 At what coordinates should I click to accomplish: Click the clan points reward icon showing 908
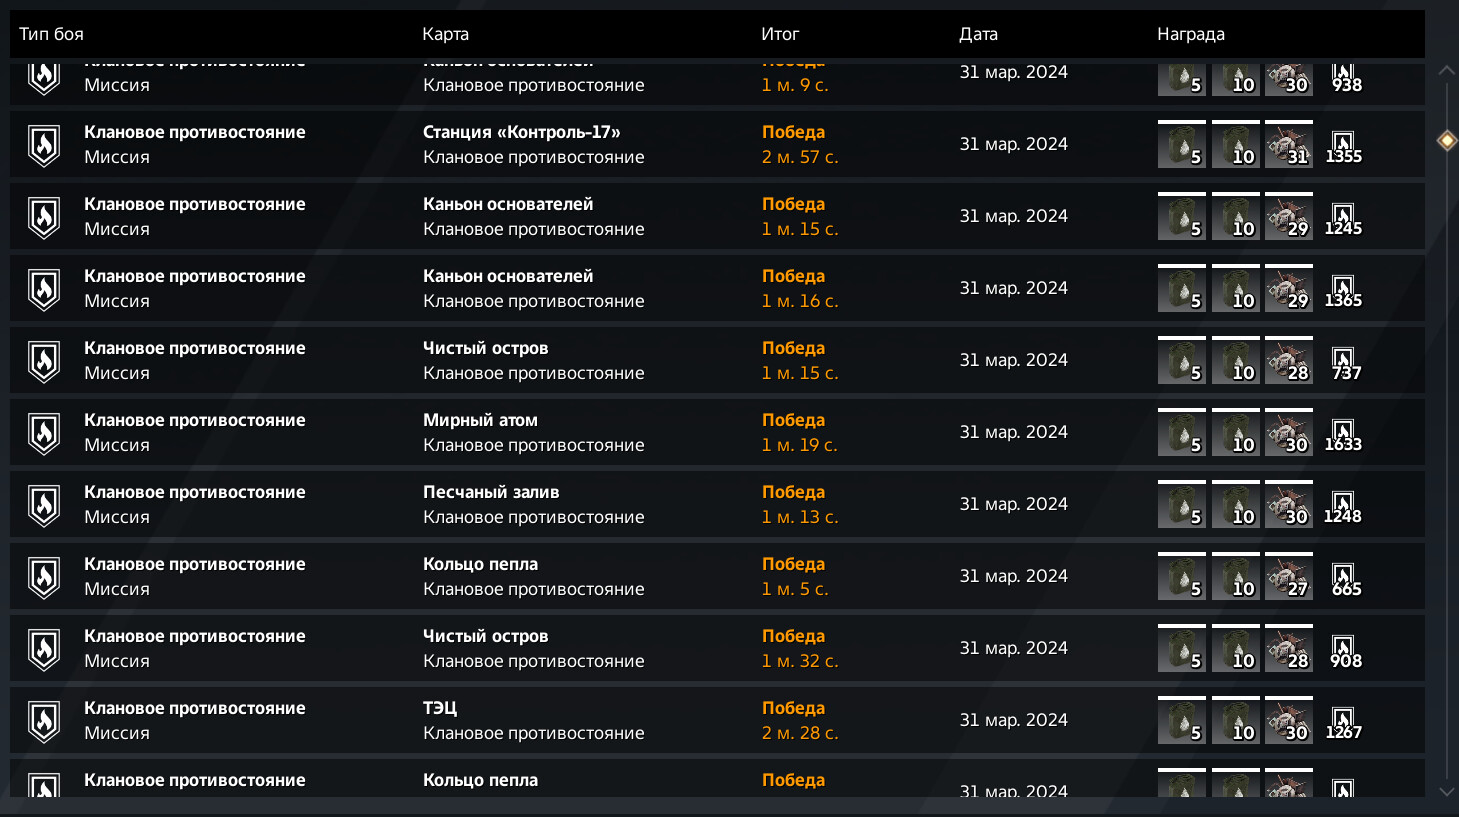[x=1343, y=650]
